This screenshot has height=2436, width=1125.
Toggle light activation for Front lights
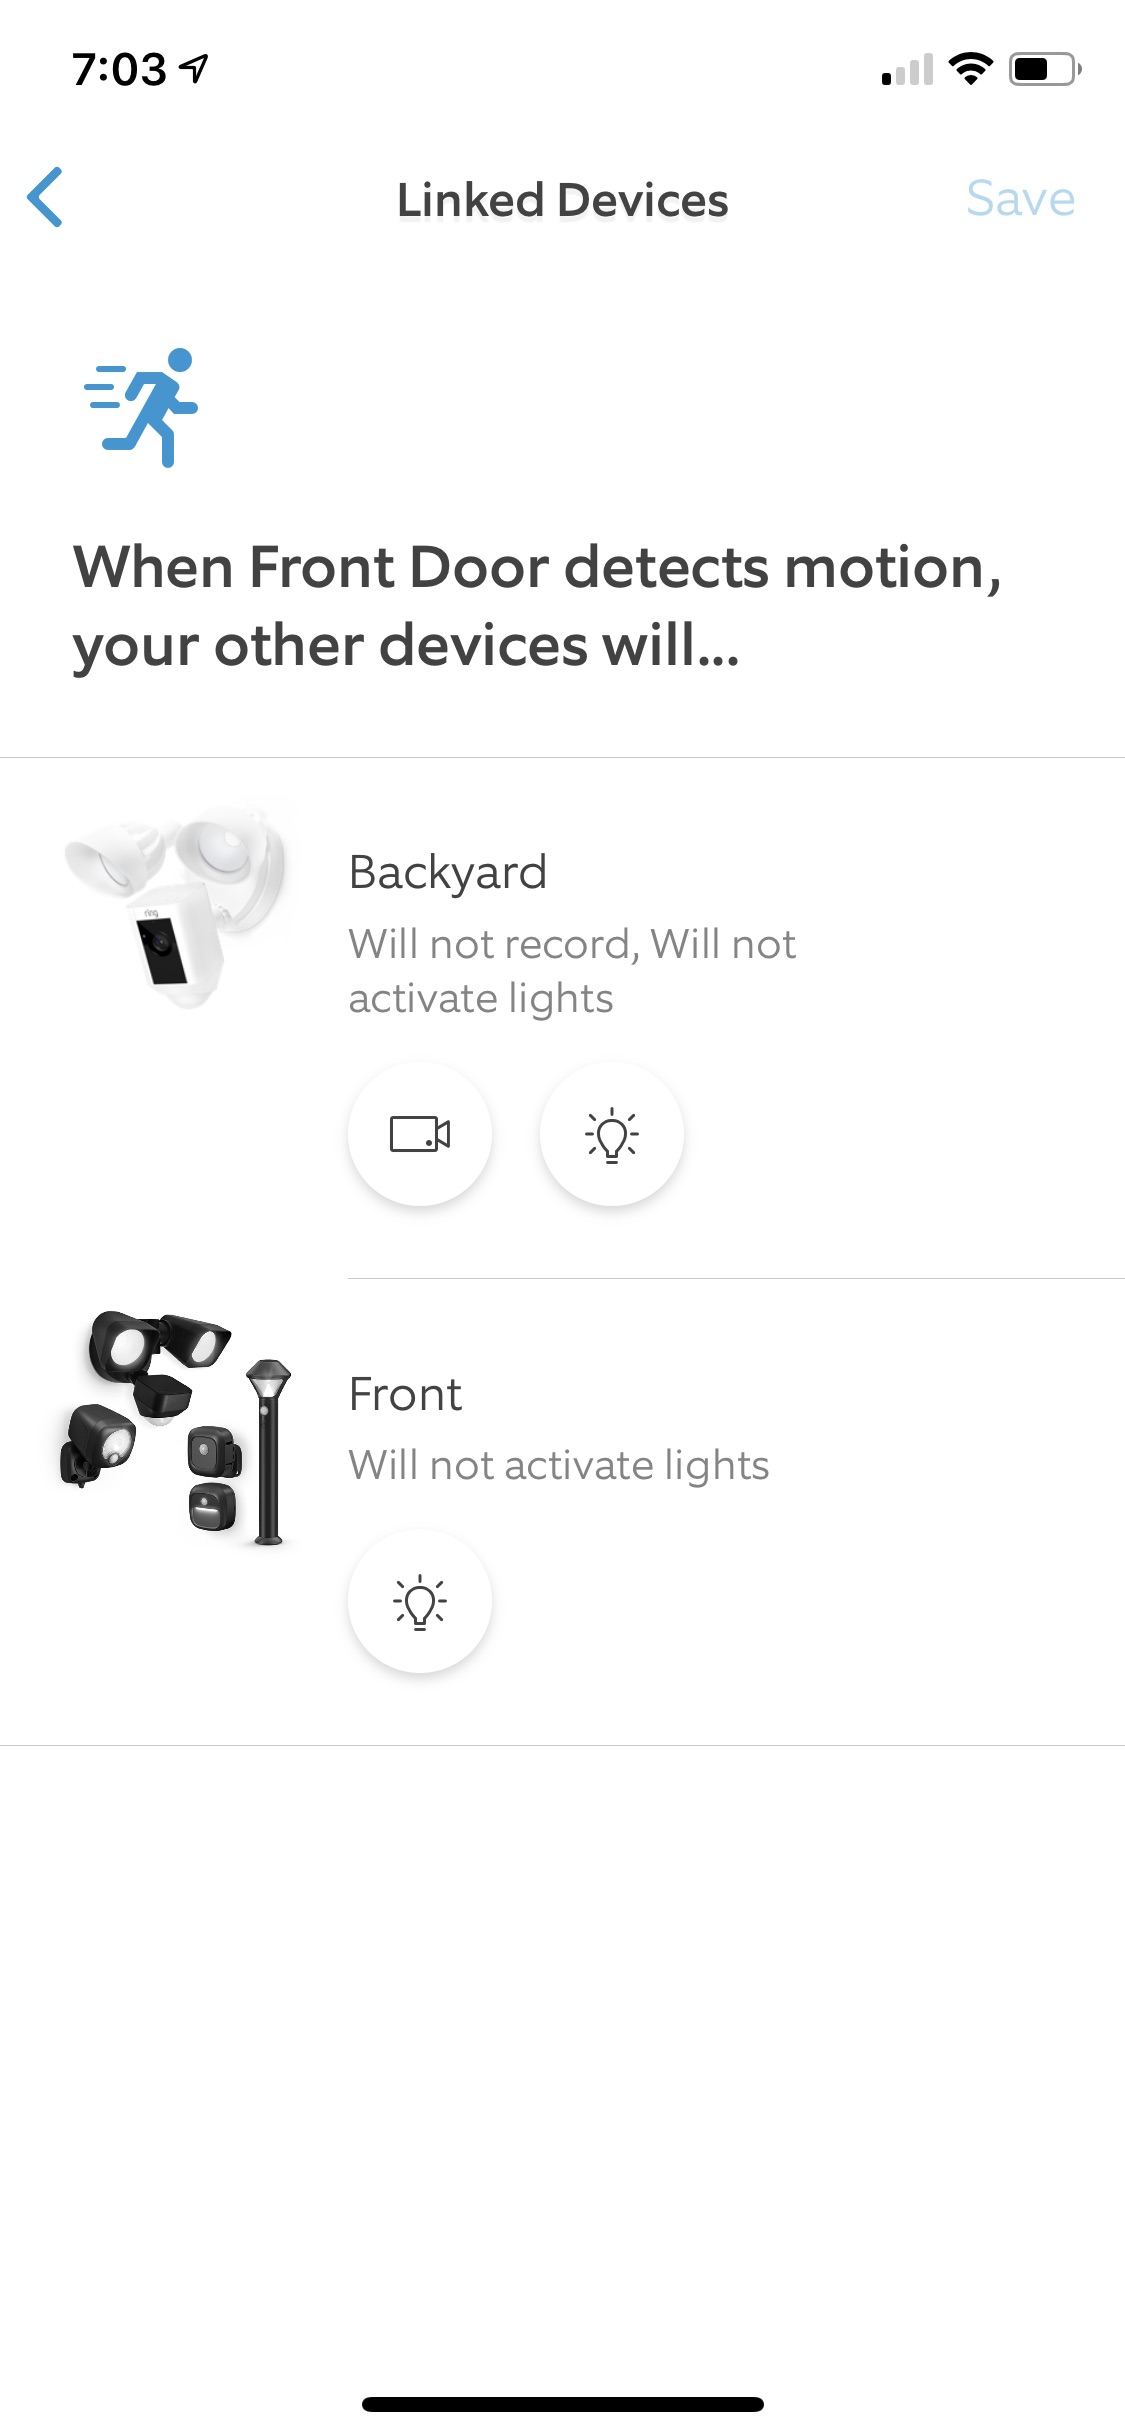[x=420, y=1601]
